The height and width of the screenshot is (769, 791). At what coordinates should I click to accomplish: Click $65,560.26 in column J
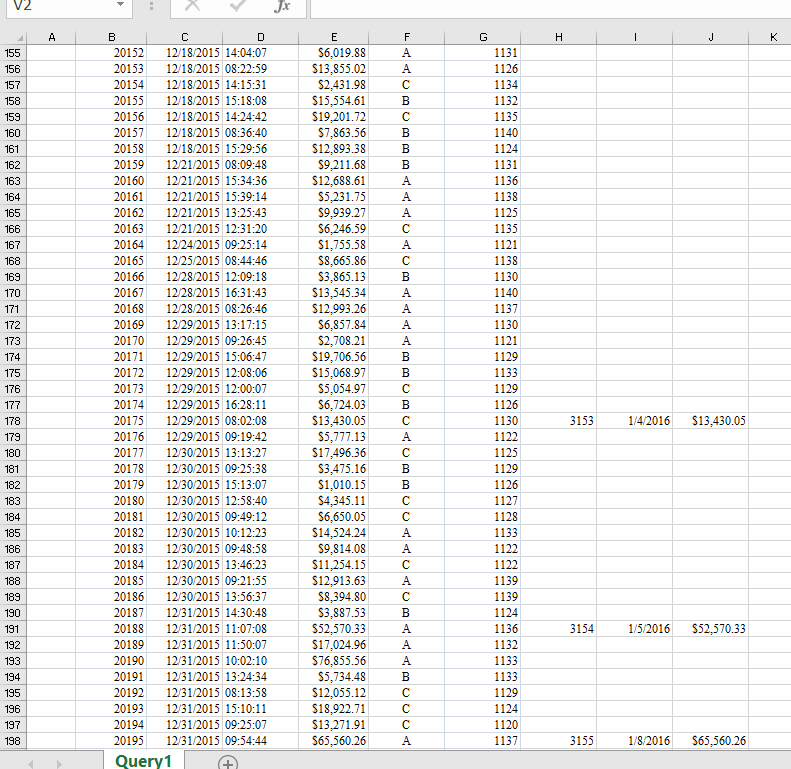pyautogui.click(x=711, y=741)
